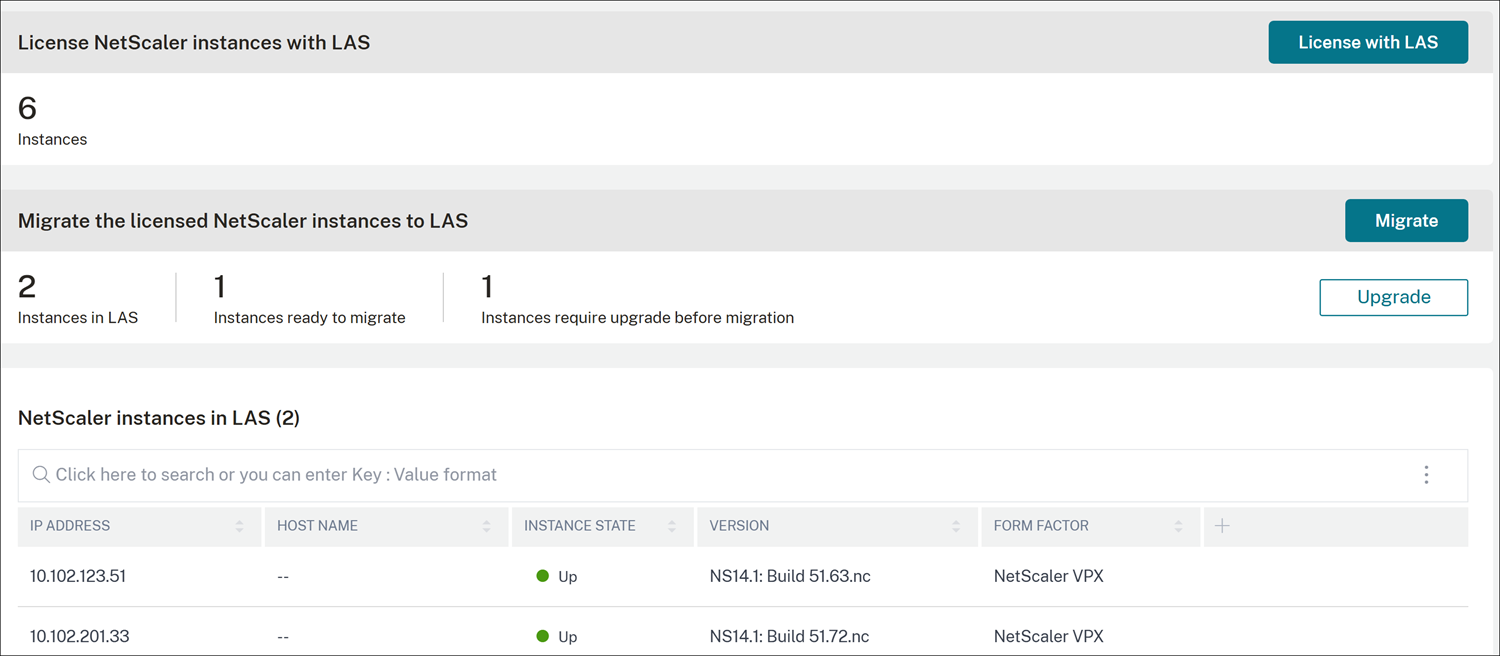Open the Upgrade button
1500x656 pixels.
1393,297
